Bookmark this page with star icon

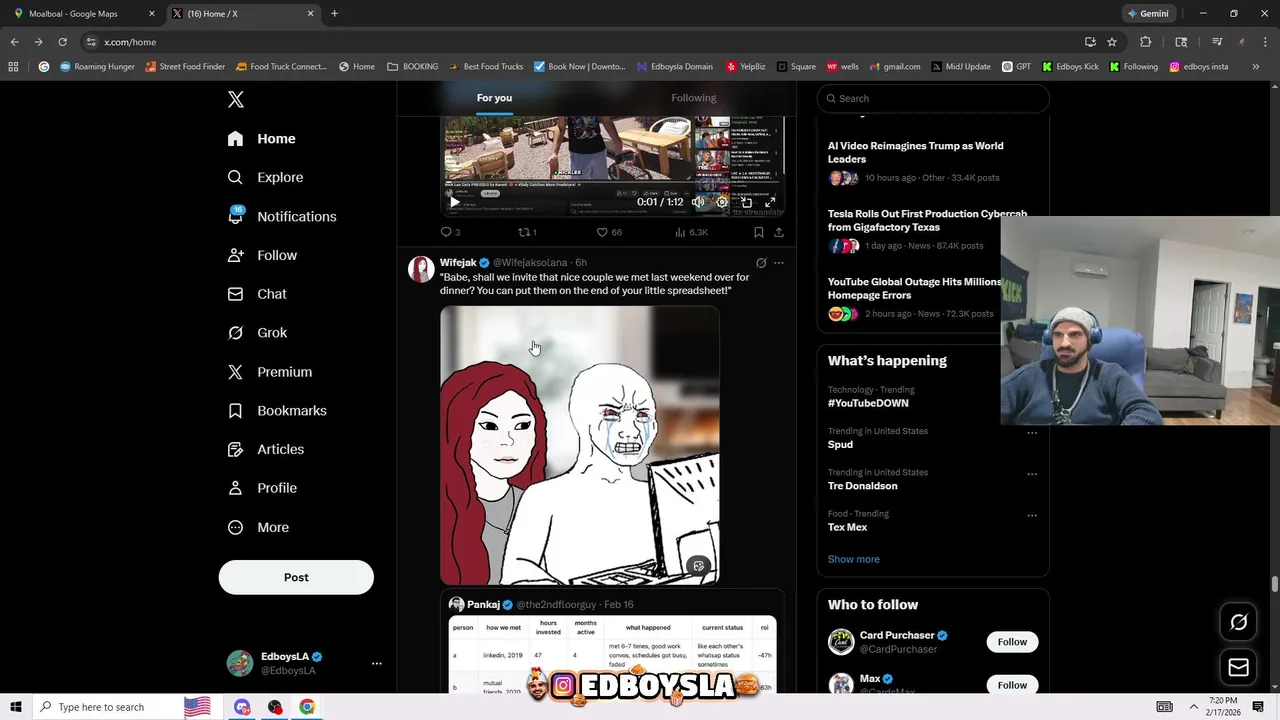tap(1112, 42)
